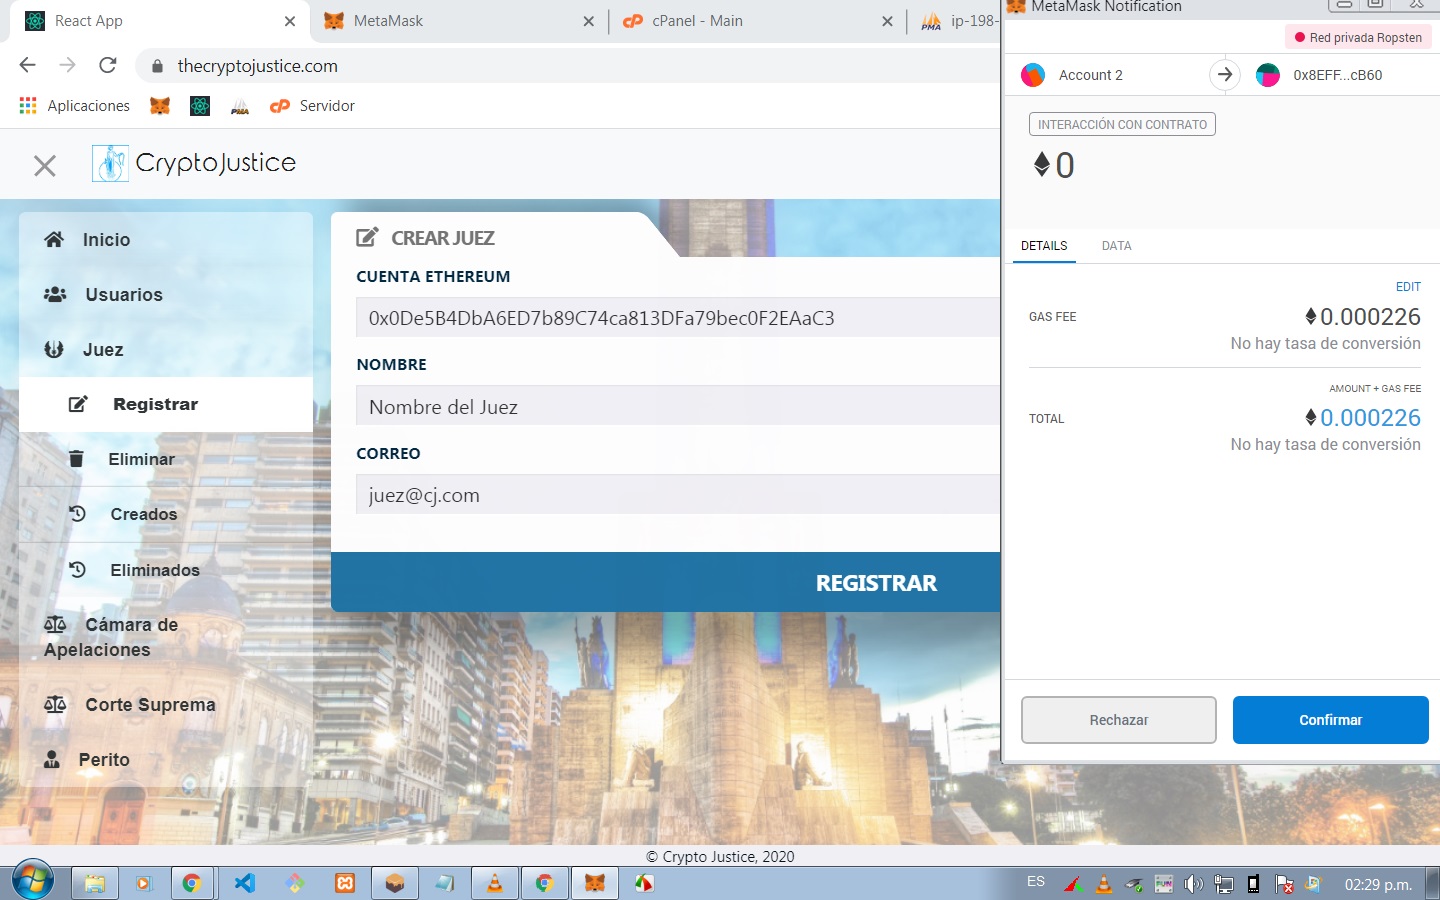Reload the page with the refresh icon
Viewport: 1440px width, 900px height.
(x=108, y=66)
